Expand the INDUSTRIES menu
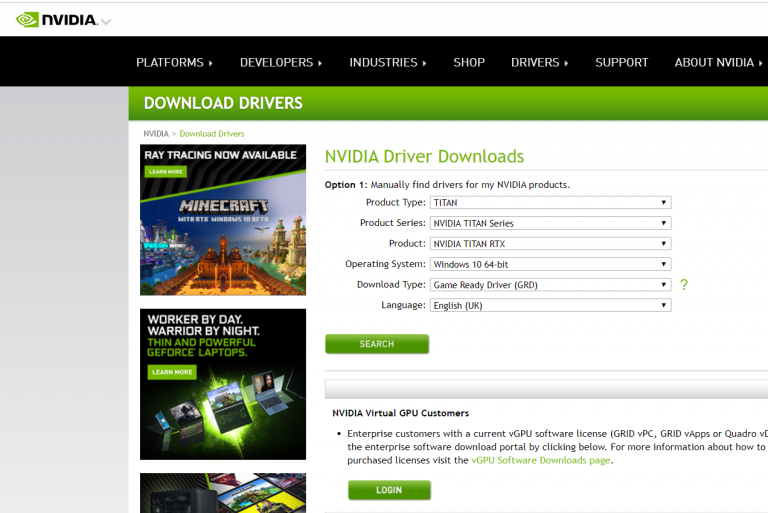This screenshot has width=768, height=513. pos(387,62)
